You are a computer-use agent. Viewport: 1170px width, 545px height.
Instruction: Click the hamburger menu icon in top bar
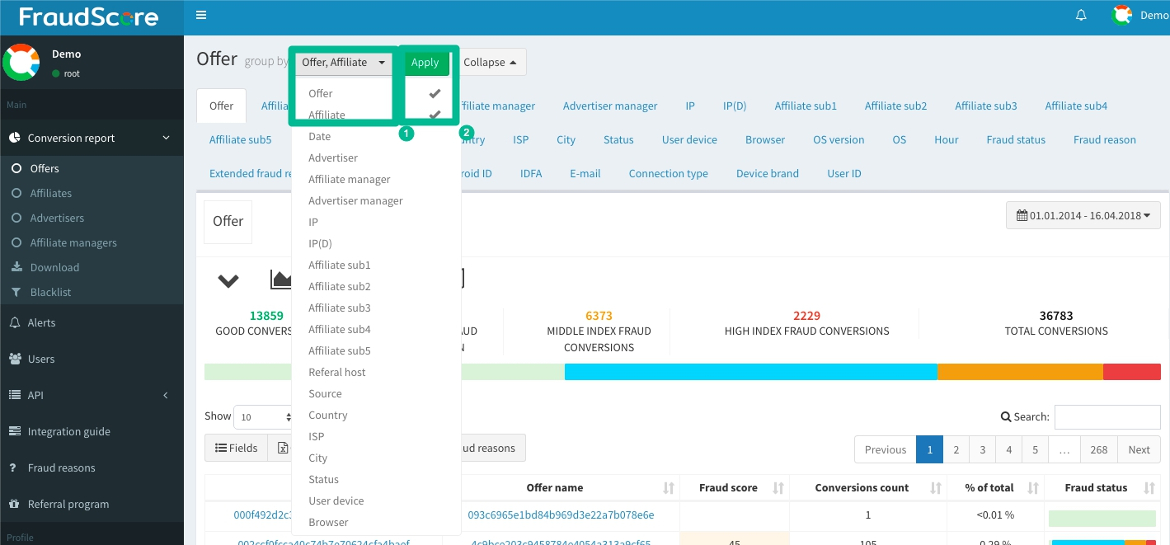tap(201, 15)
